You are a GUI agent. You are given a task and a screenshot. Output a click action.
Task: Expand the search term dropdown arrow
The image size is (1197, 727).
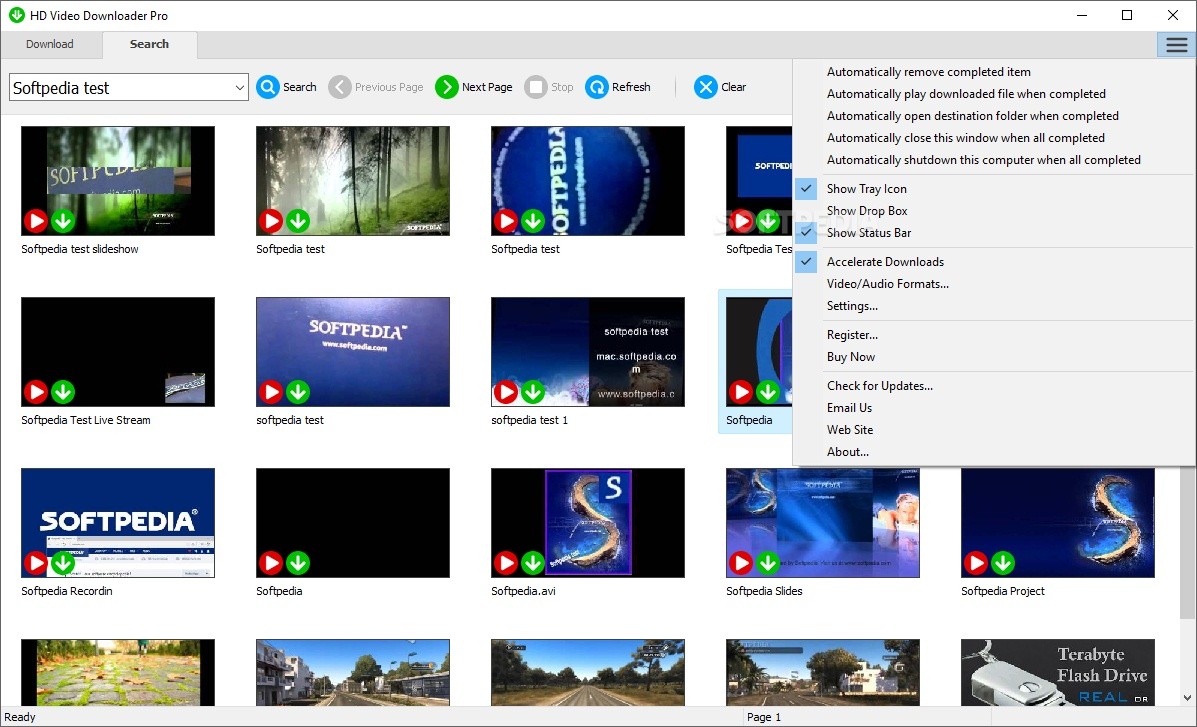239,88
